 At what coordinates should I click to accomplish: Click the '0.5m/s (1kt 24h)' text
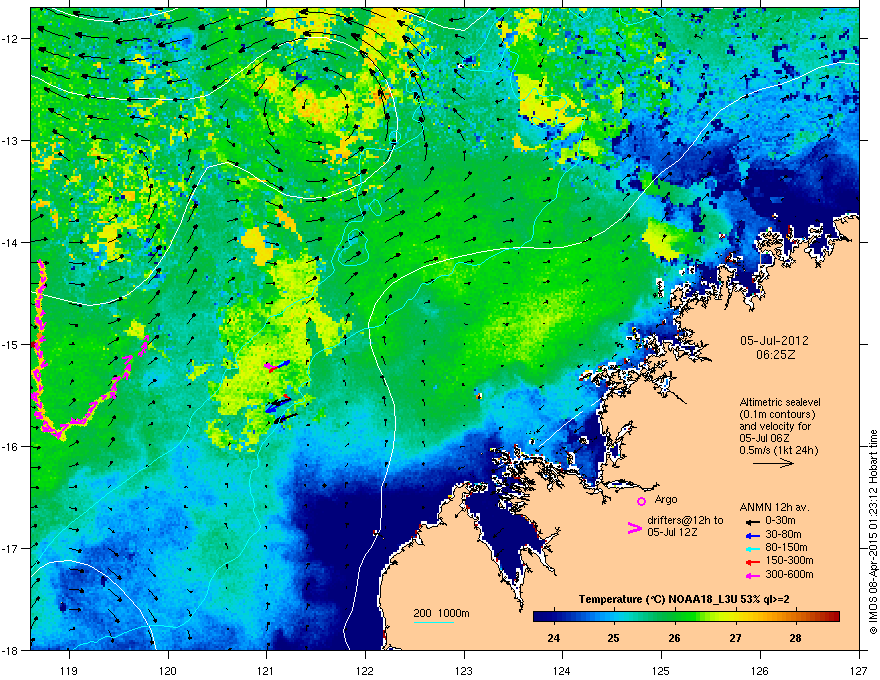click(779, 450)
